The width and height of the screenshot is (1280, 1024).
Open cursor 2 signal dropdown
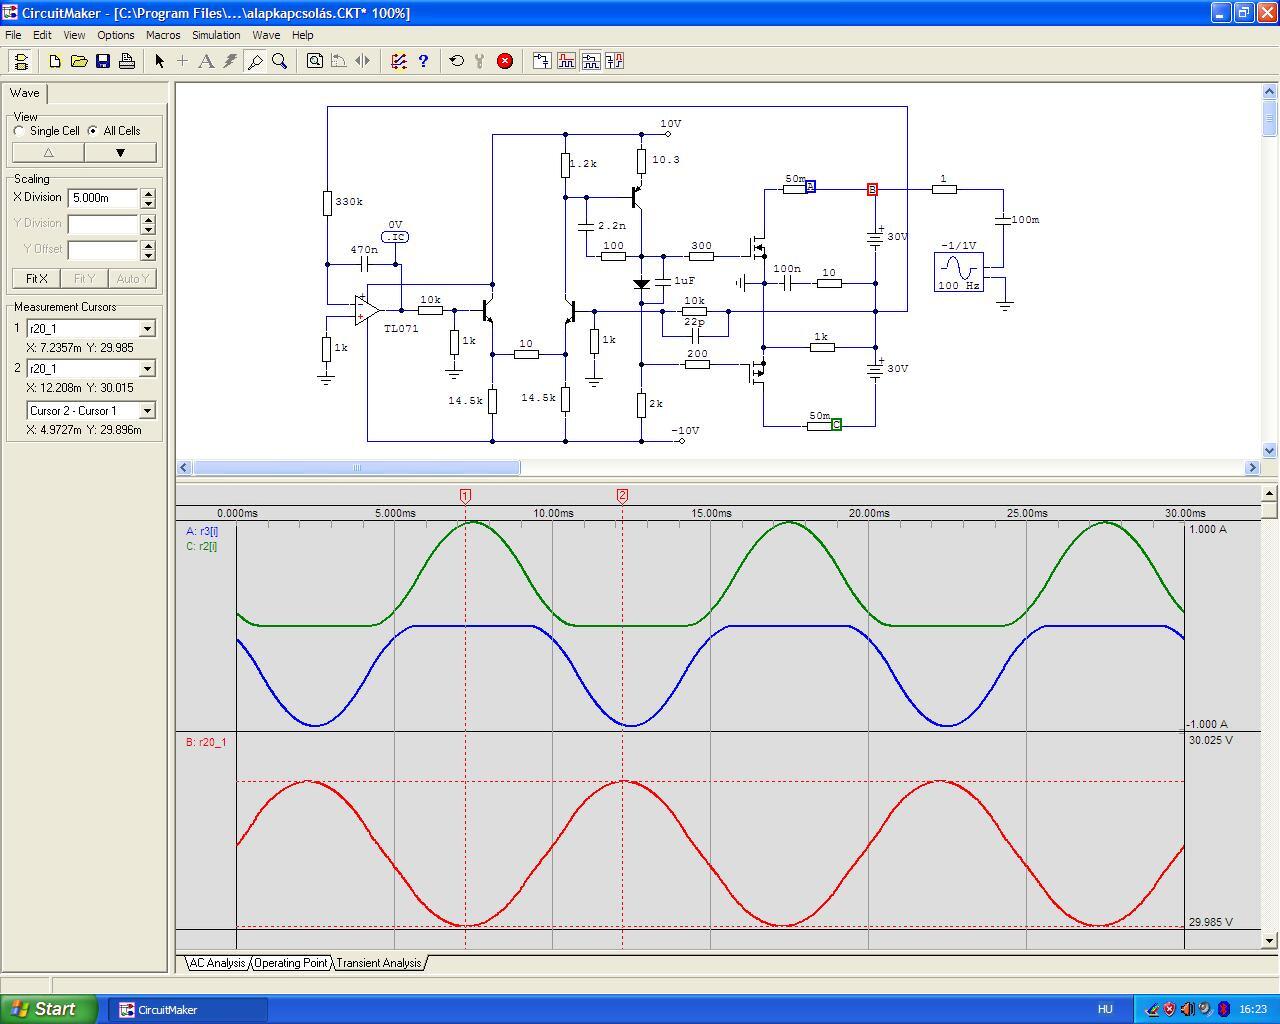coord(147,369)
